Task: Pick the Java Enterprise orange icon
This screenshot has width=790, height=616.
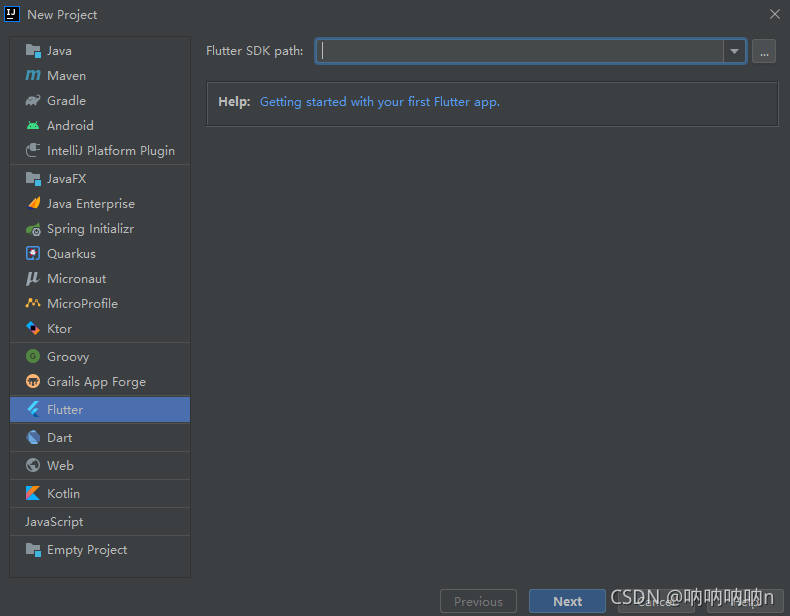Action: pos(33,203)
